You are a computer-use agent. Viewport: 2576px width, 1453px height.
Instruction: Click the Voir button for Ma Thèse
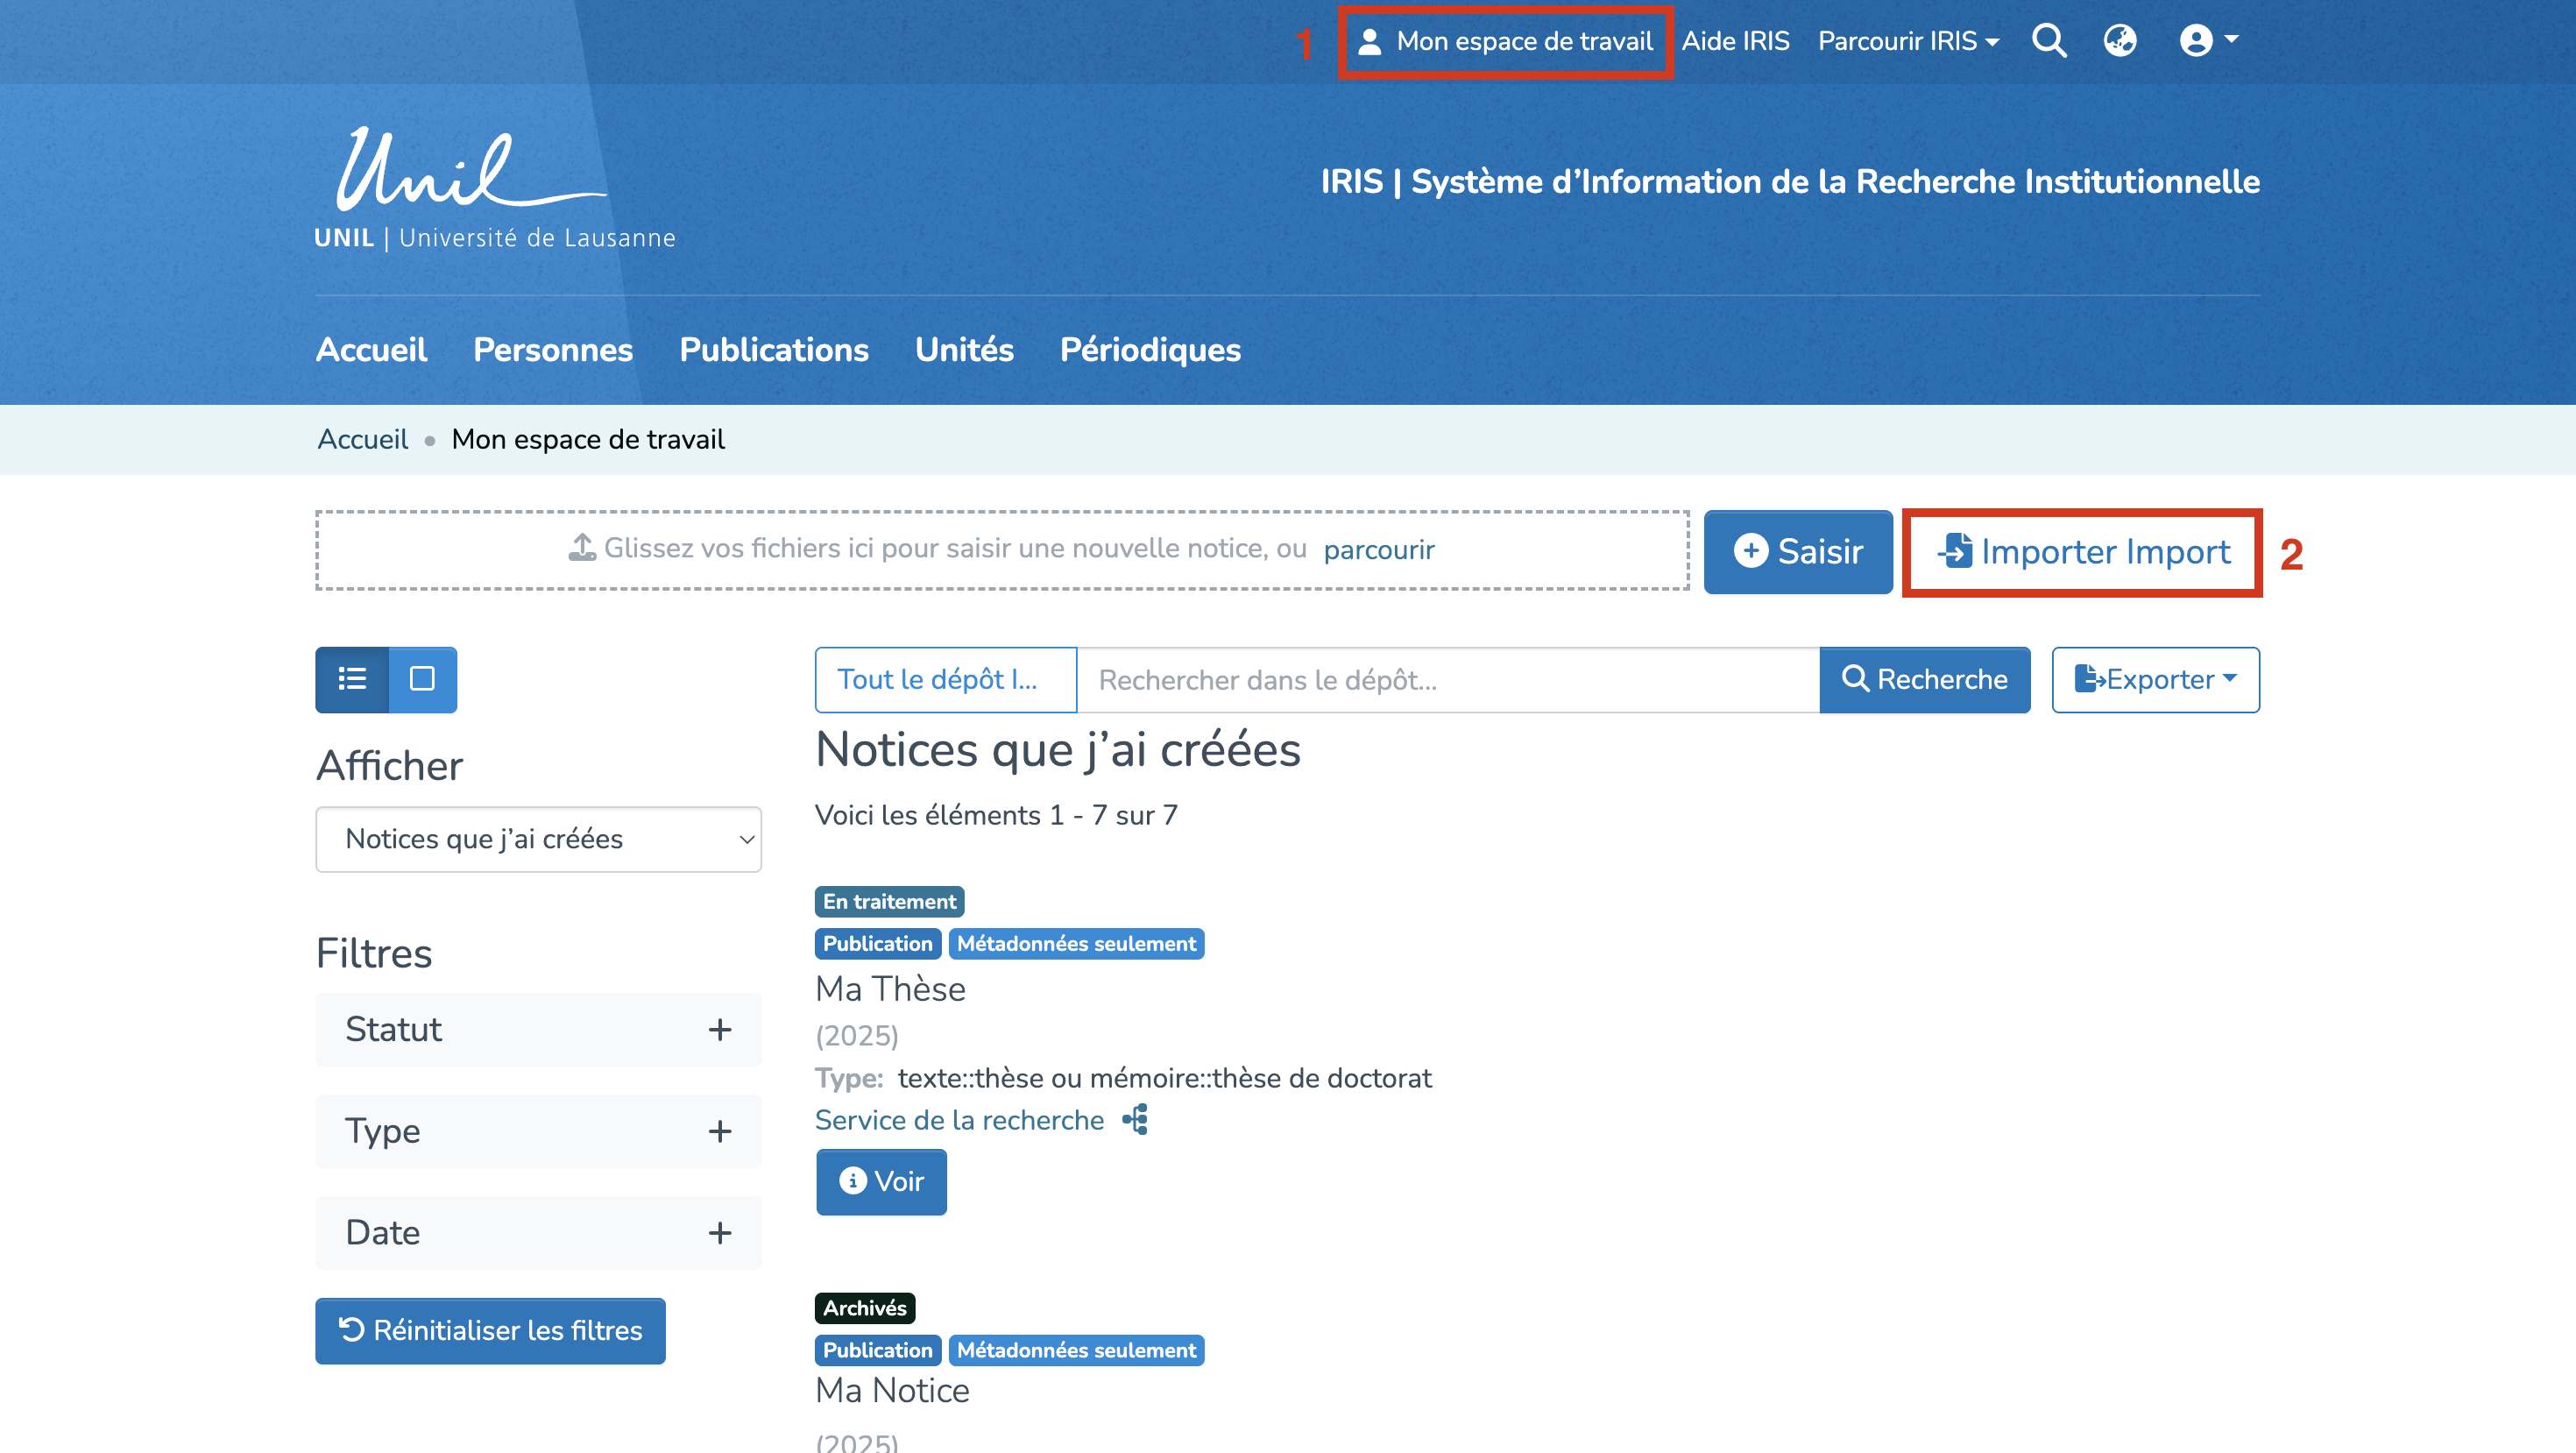(x=881, y=1181)
